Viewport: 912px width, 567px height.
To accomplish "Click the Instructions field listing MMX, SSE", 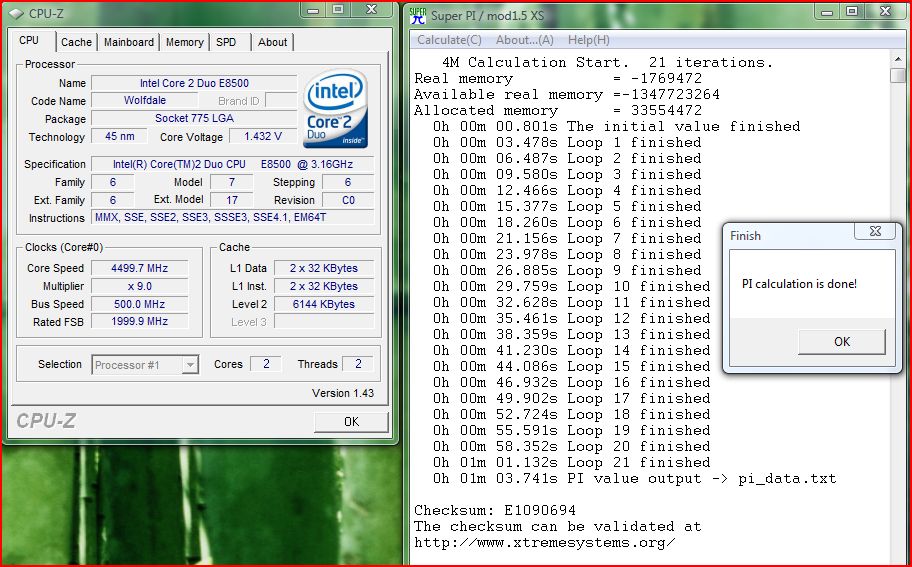I will tap(233, 217).
